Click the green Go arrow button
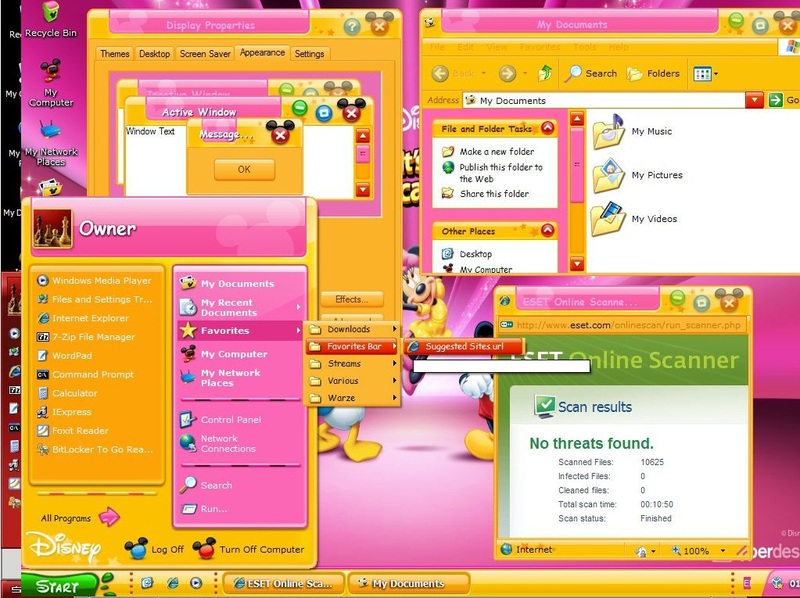Screen dimensions: 800x598 (776, 100)
